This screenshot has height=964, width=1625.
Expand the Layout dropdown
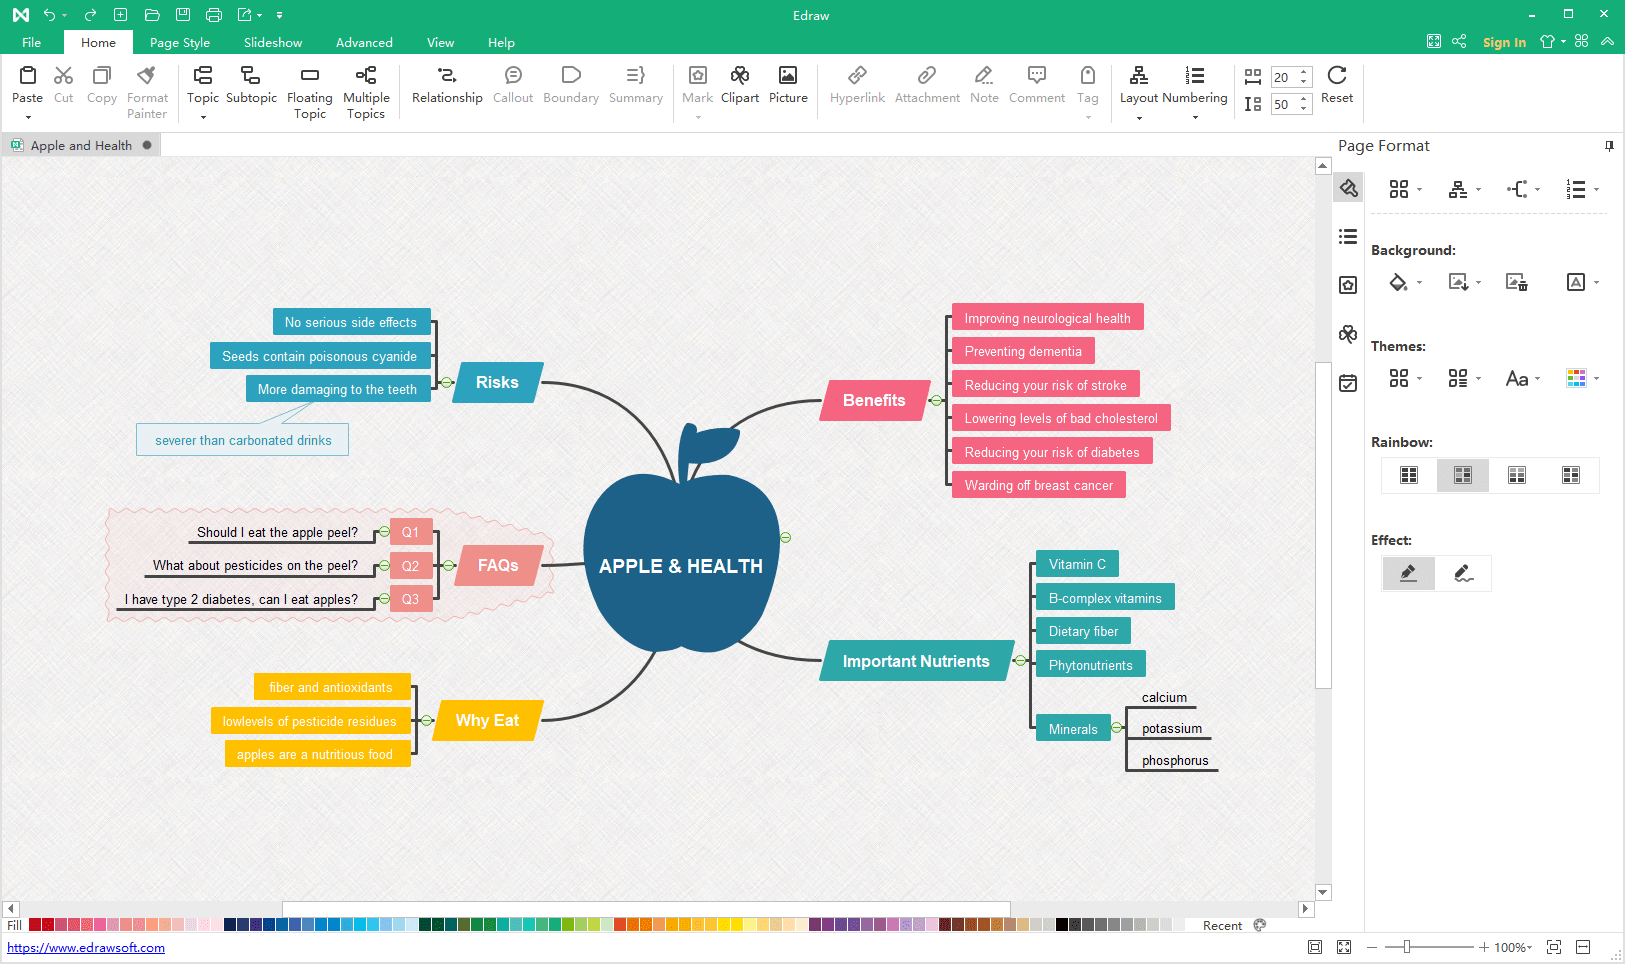(x=1138, y=118)
